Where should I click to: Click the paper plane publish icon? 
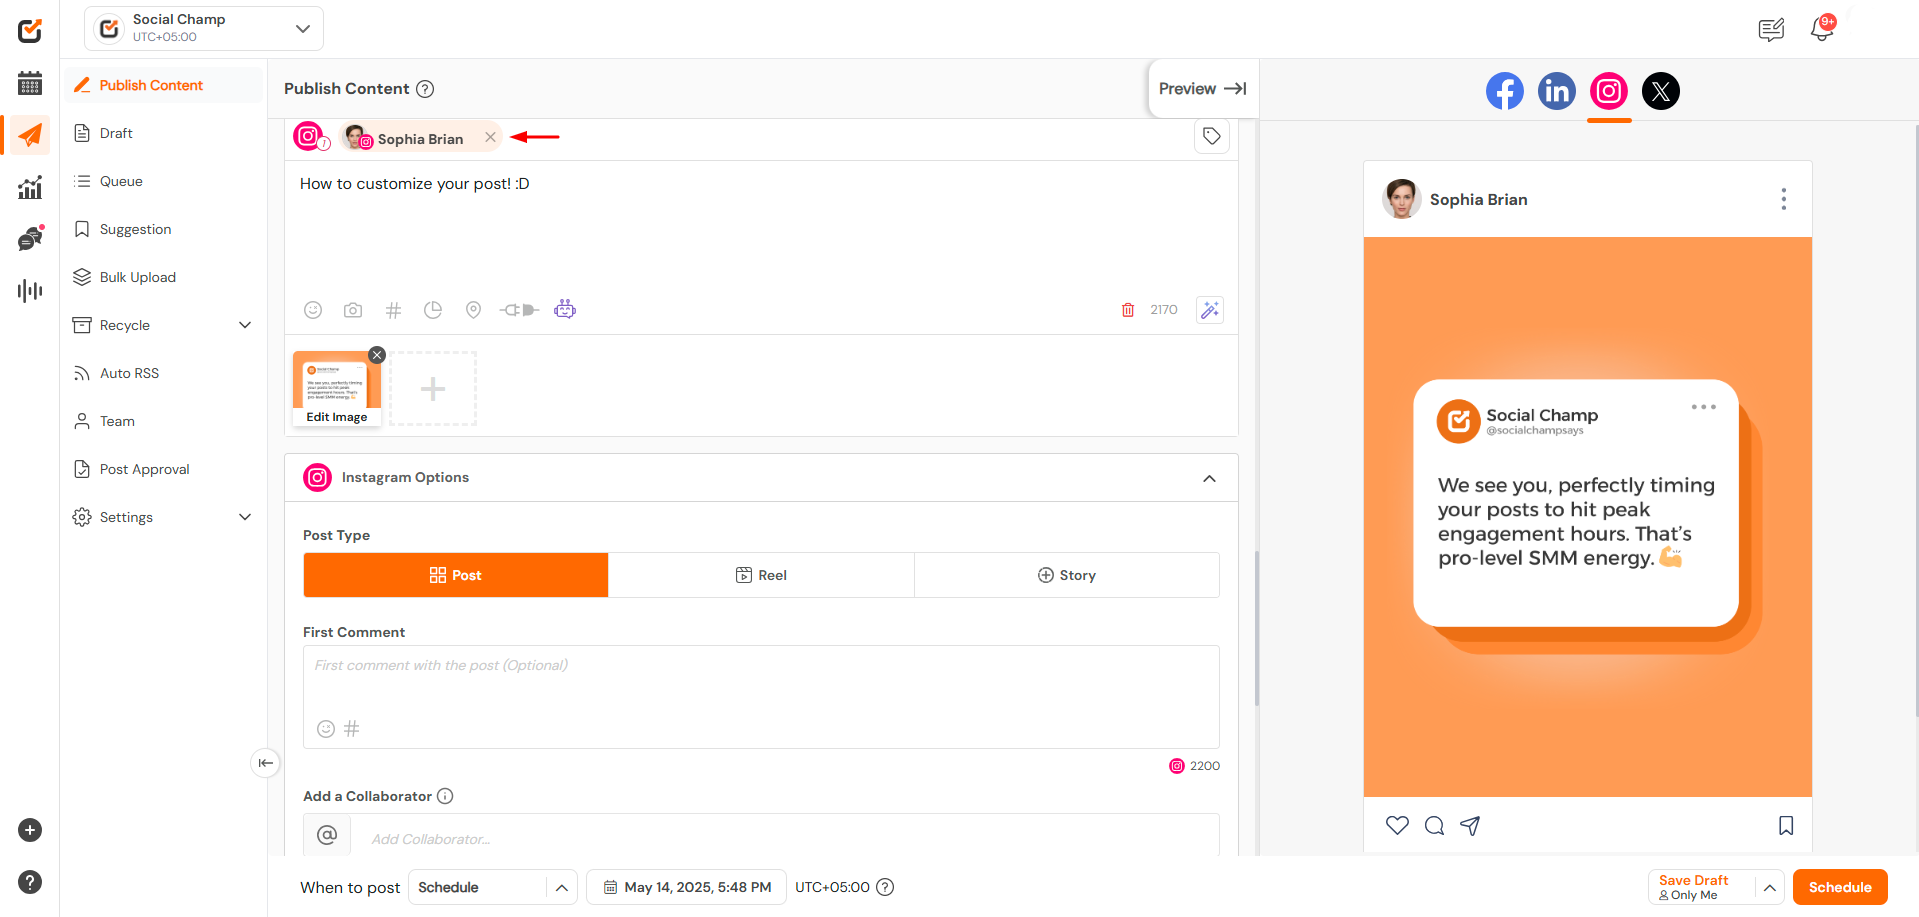click(30, 135)
